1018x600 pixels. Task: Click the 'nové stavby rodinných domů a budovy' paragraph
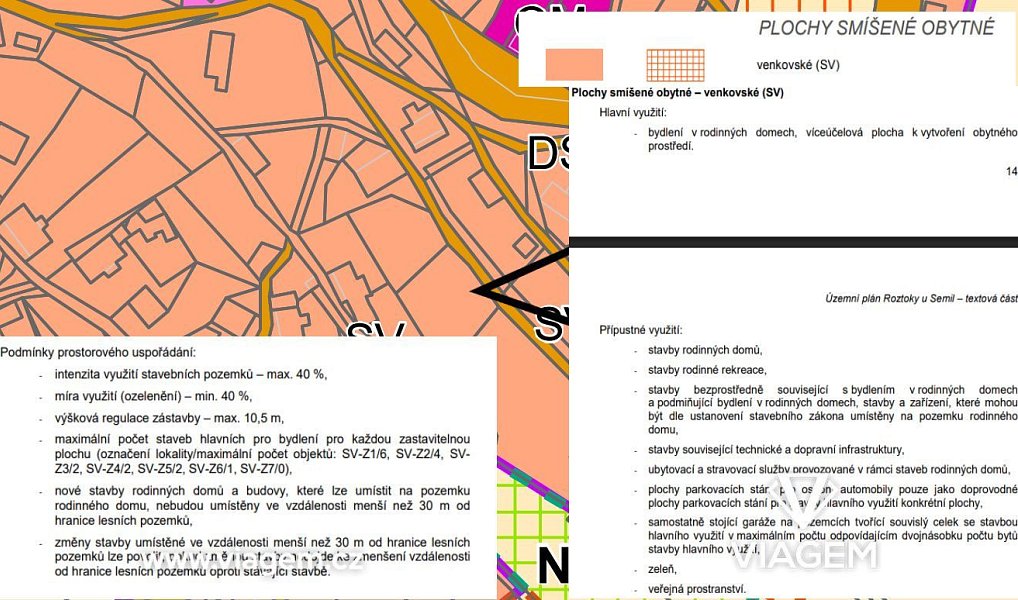[262, 505]
